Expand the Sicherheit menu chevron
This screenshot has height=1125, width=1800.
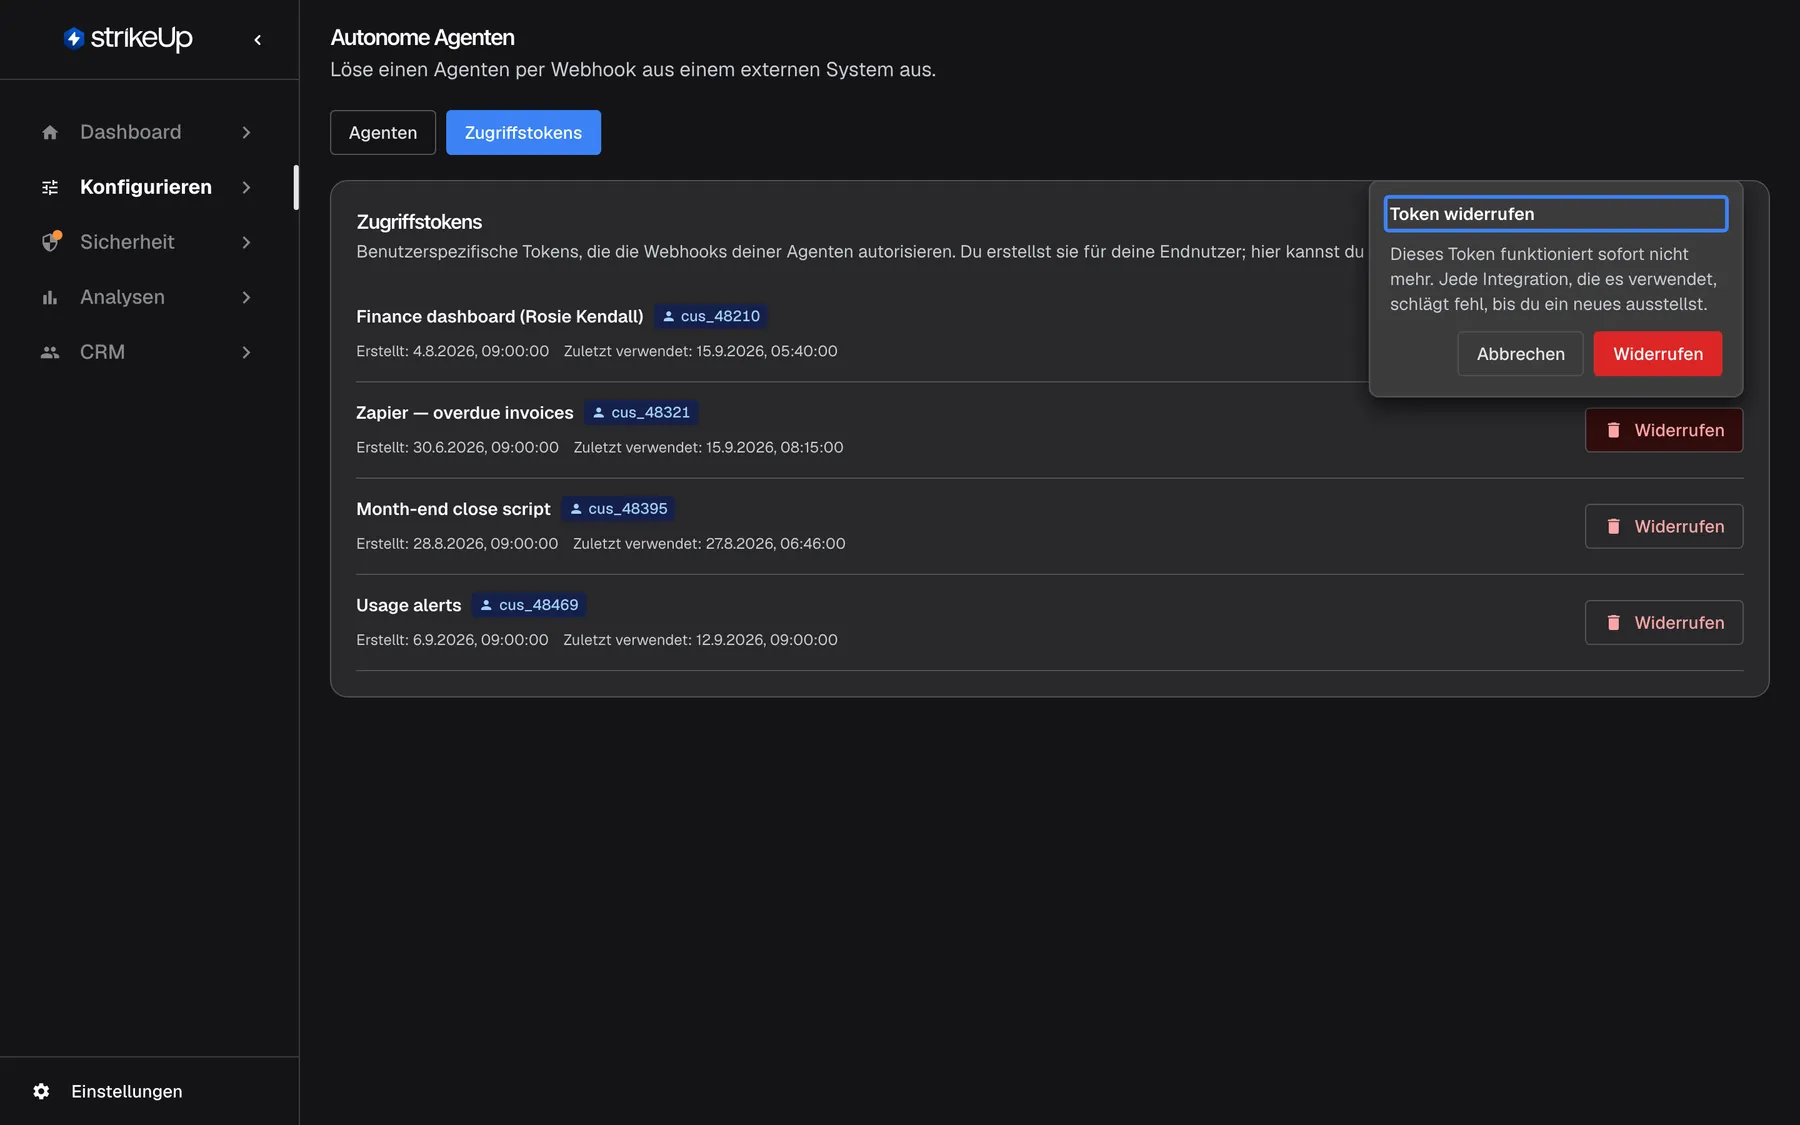coord(246,242)
